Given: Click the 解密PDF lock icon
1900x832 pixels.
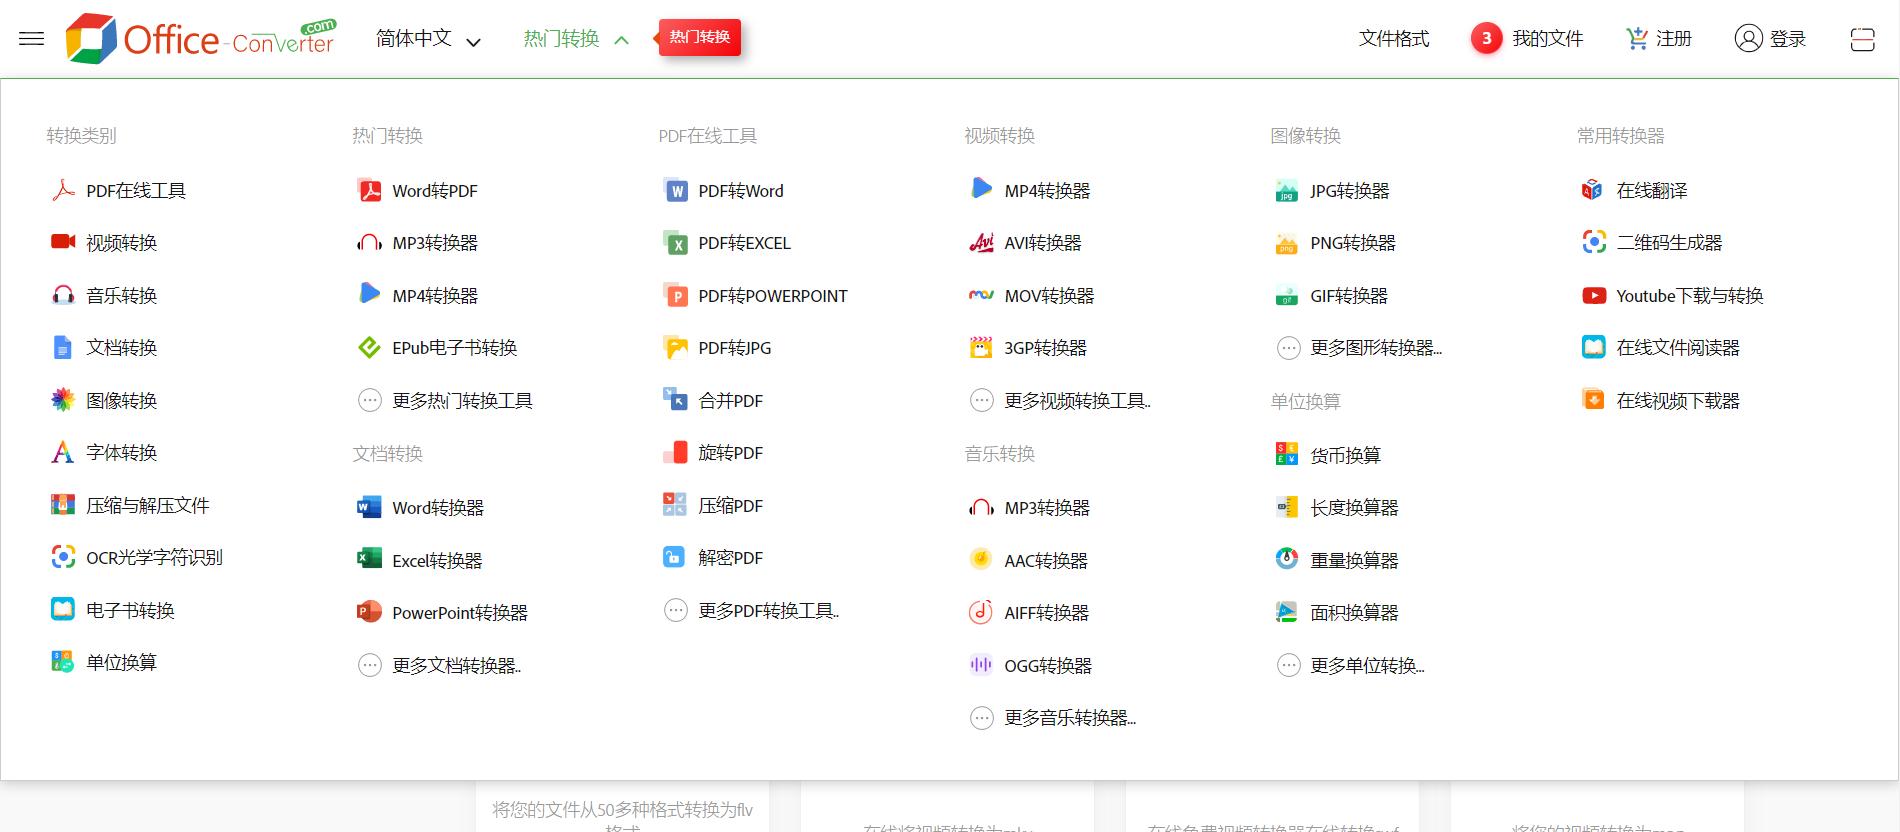Looking at the screenshot, I should click(675, 557).
